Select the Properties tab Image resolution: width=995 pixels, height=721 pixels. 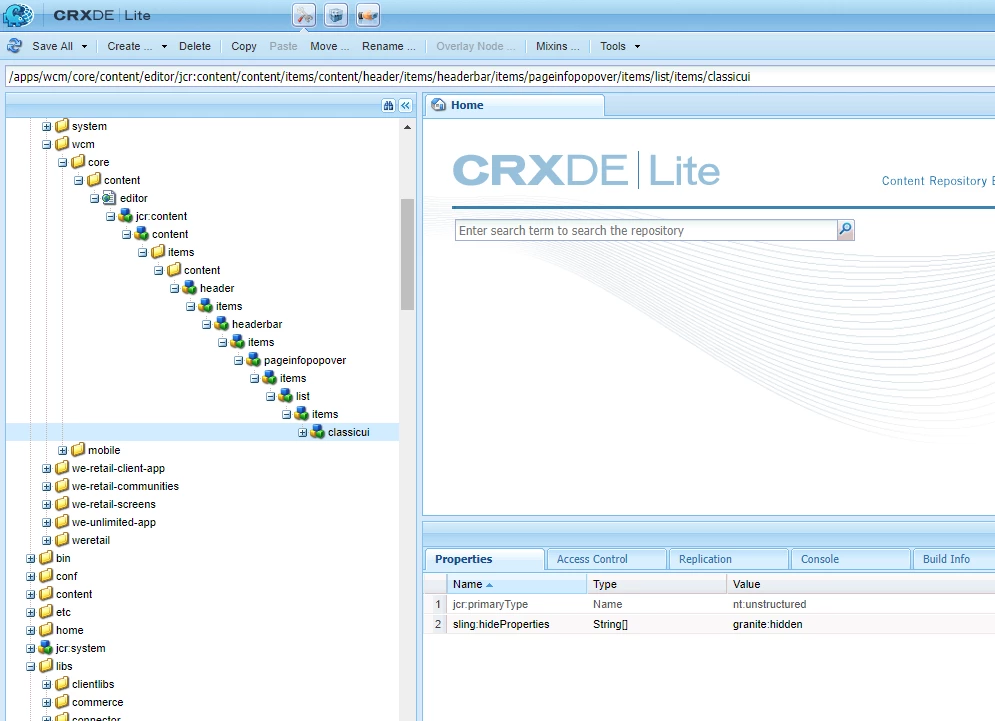[484, 559]
